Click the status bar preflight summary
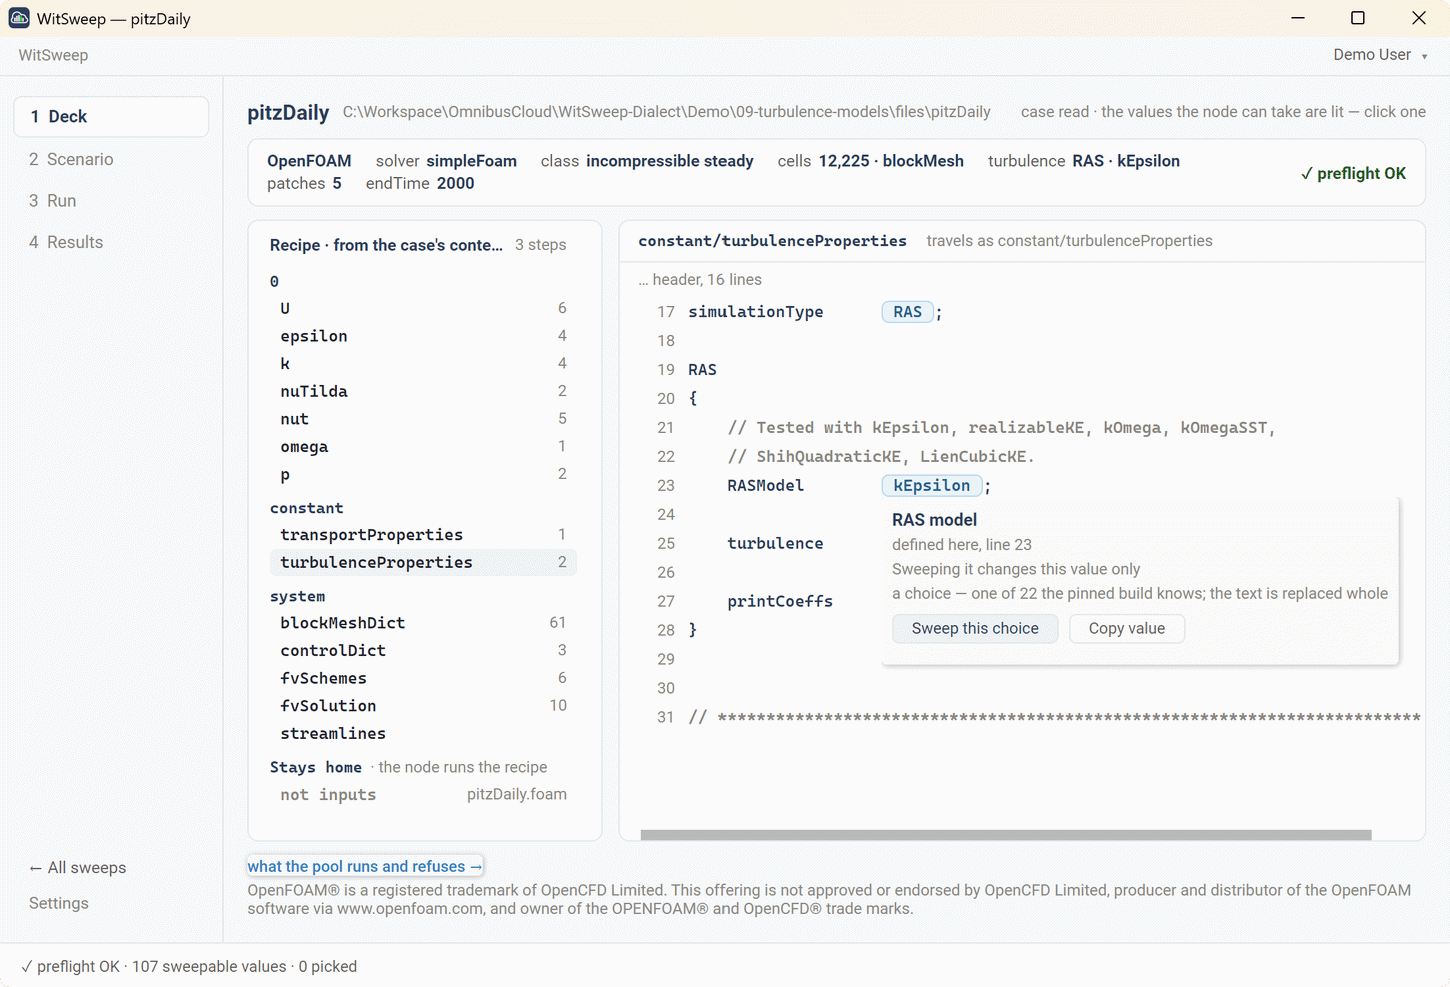Screen dimensions: 1450x987 (189, 966)
